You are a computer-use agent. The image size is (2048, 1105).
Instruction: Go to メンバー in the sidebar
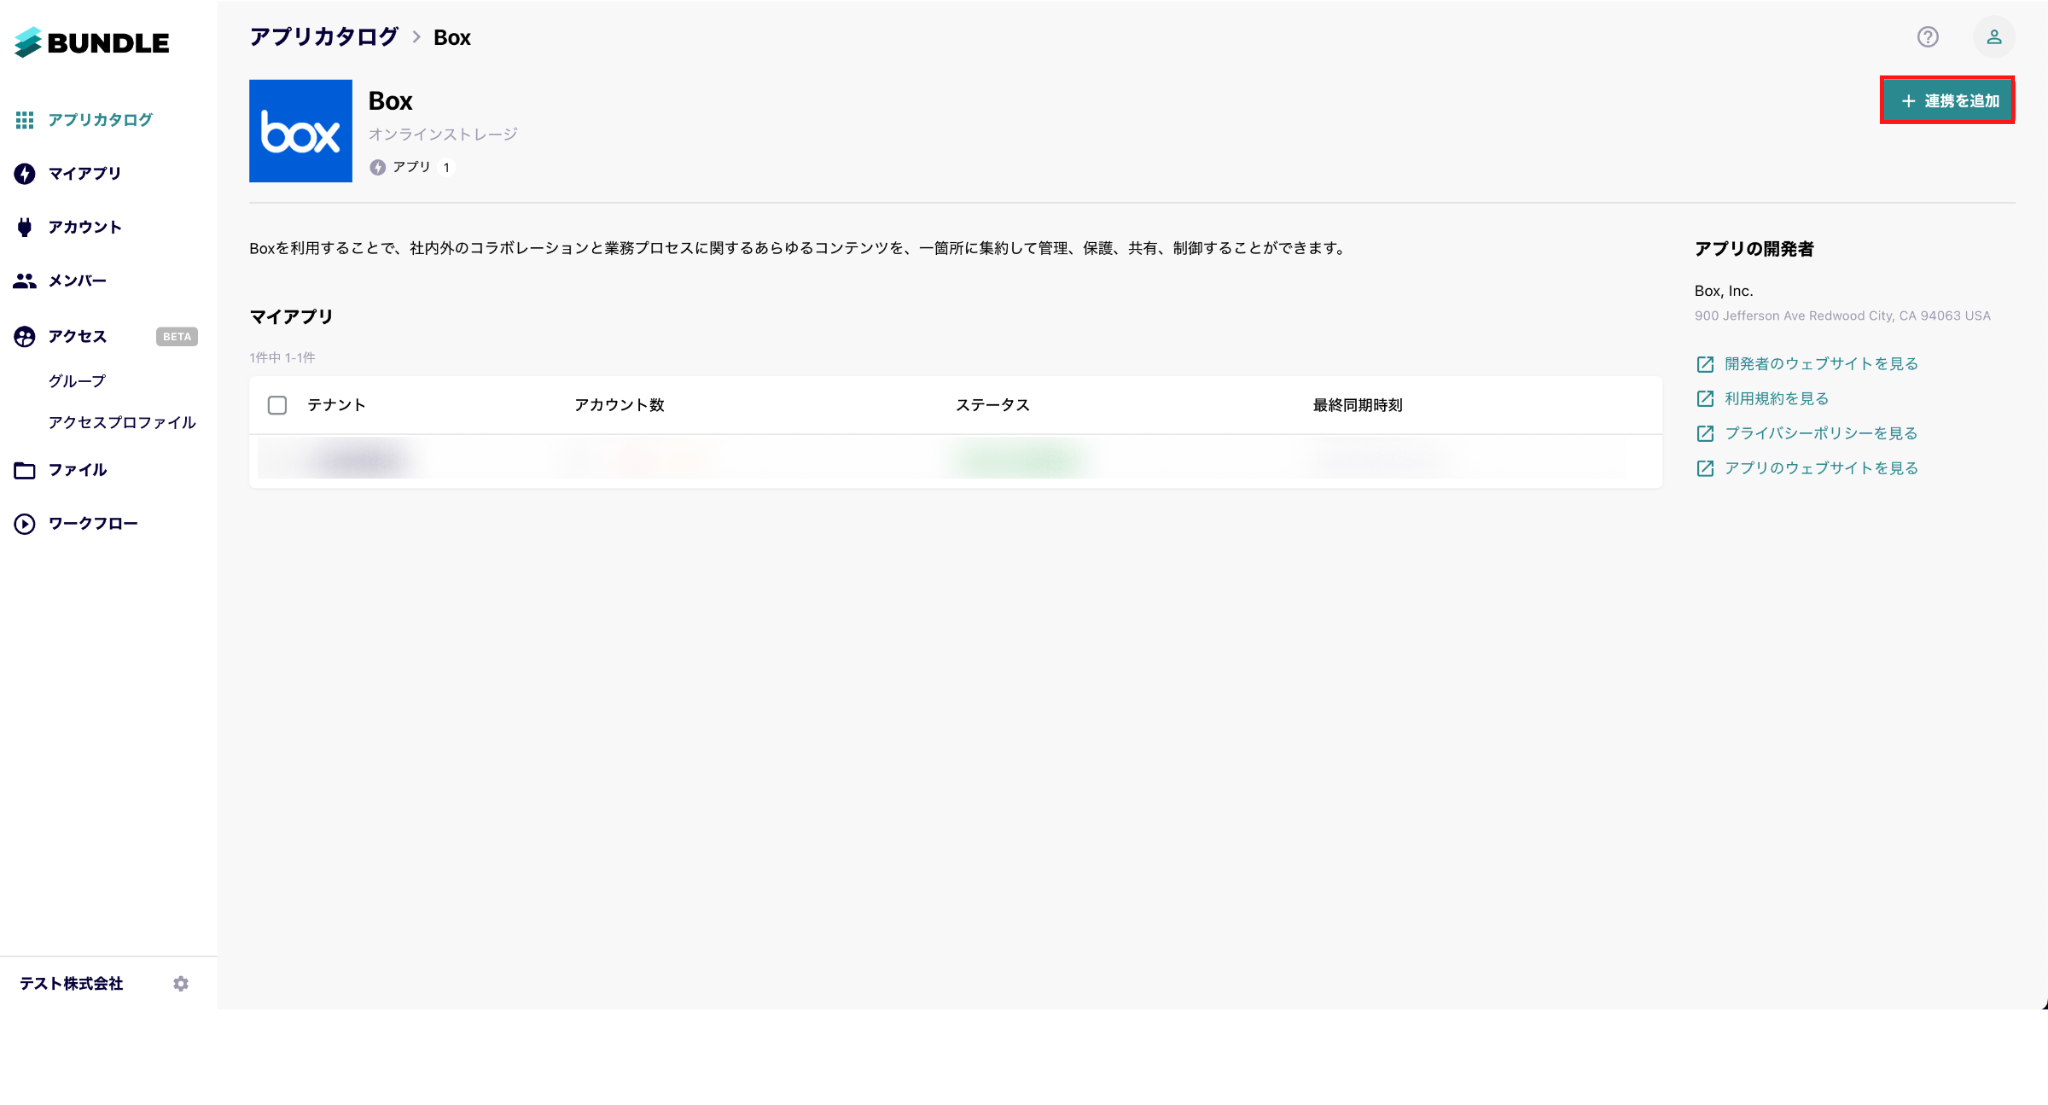point(78,281)
